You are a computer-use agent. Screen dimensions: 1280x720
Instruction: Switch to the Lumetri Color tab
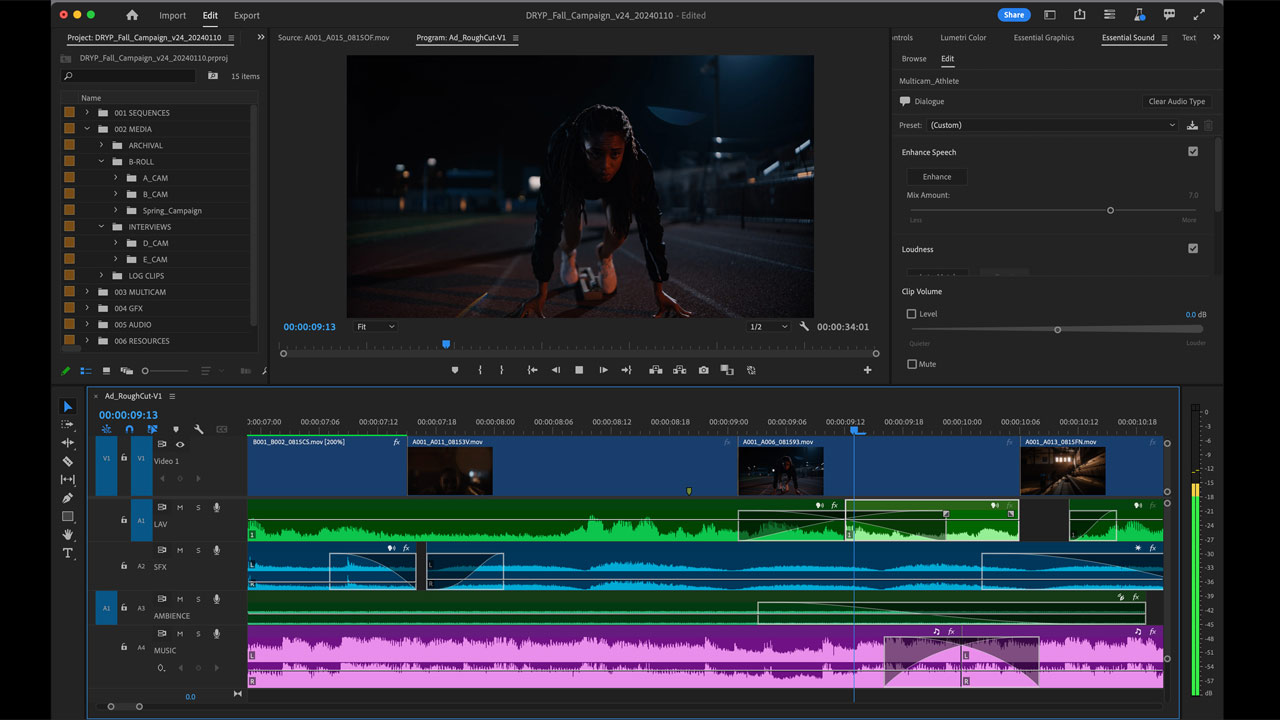click(x=963, y=37)
